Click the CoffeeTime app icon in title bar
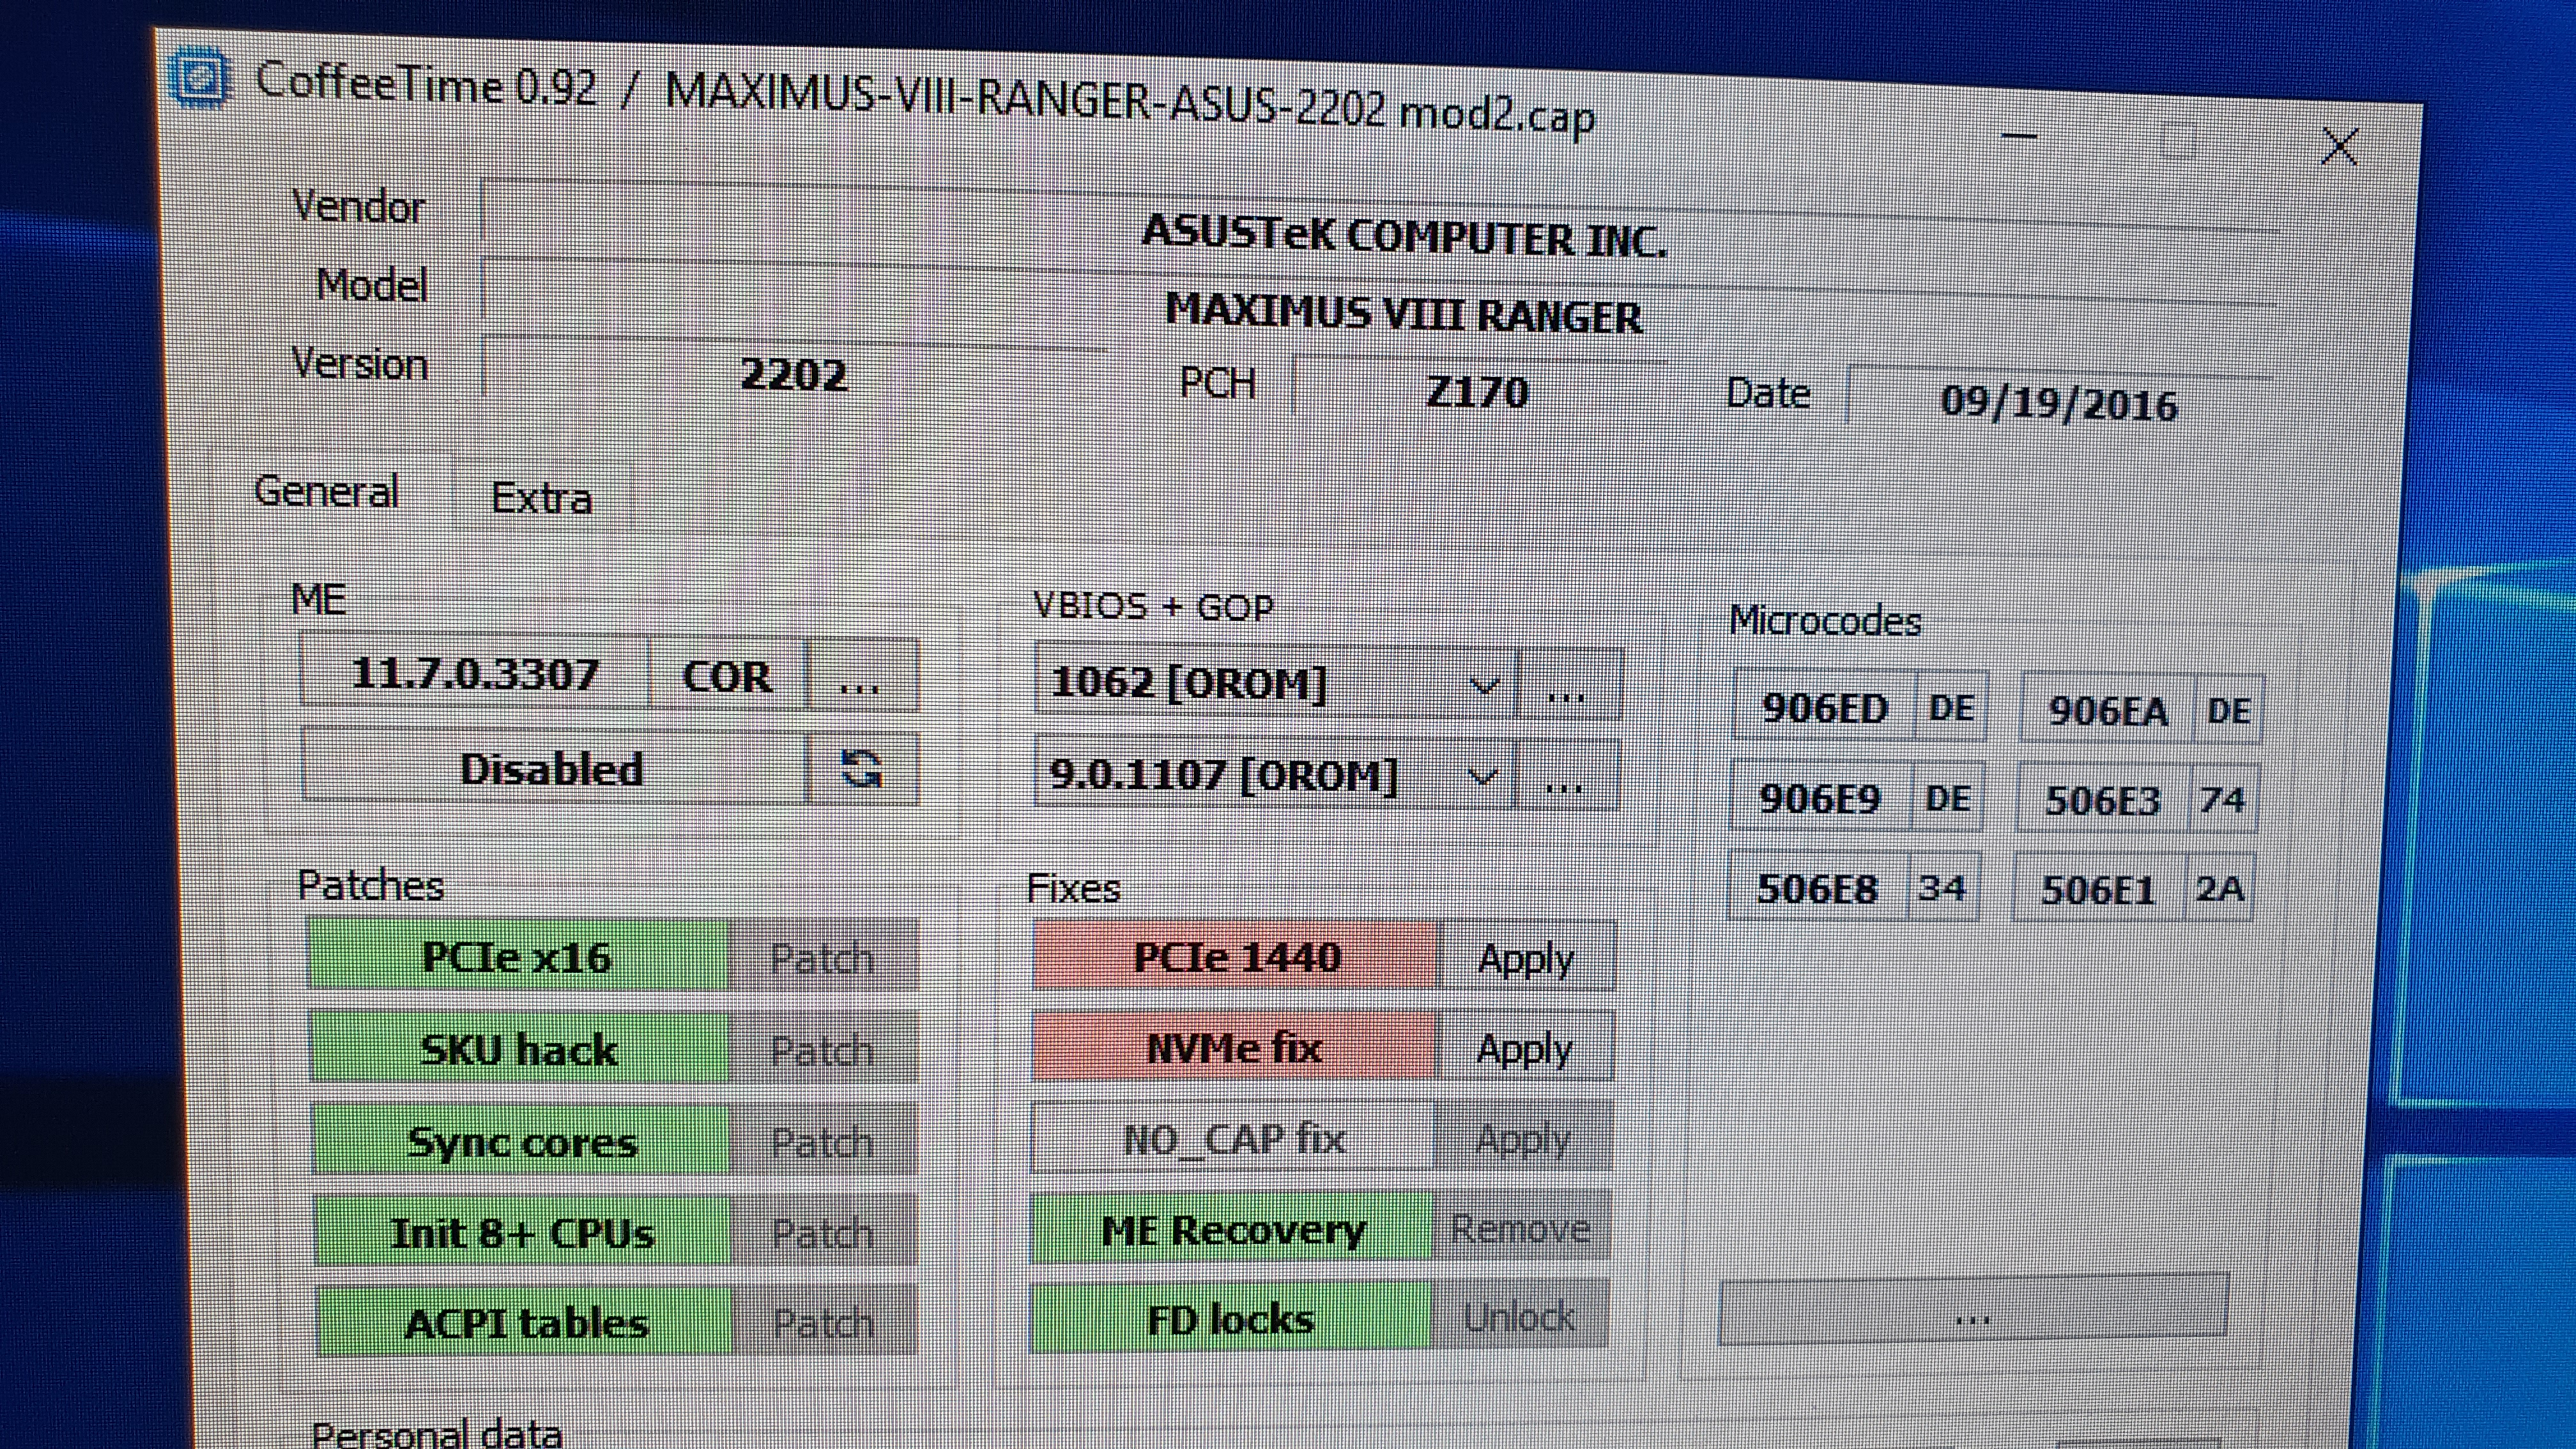 tap(200, 77)
